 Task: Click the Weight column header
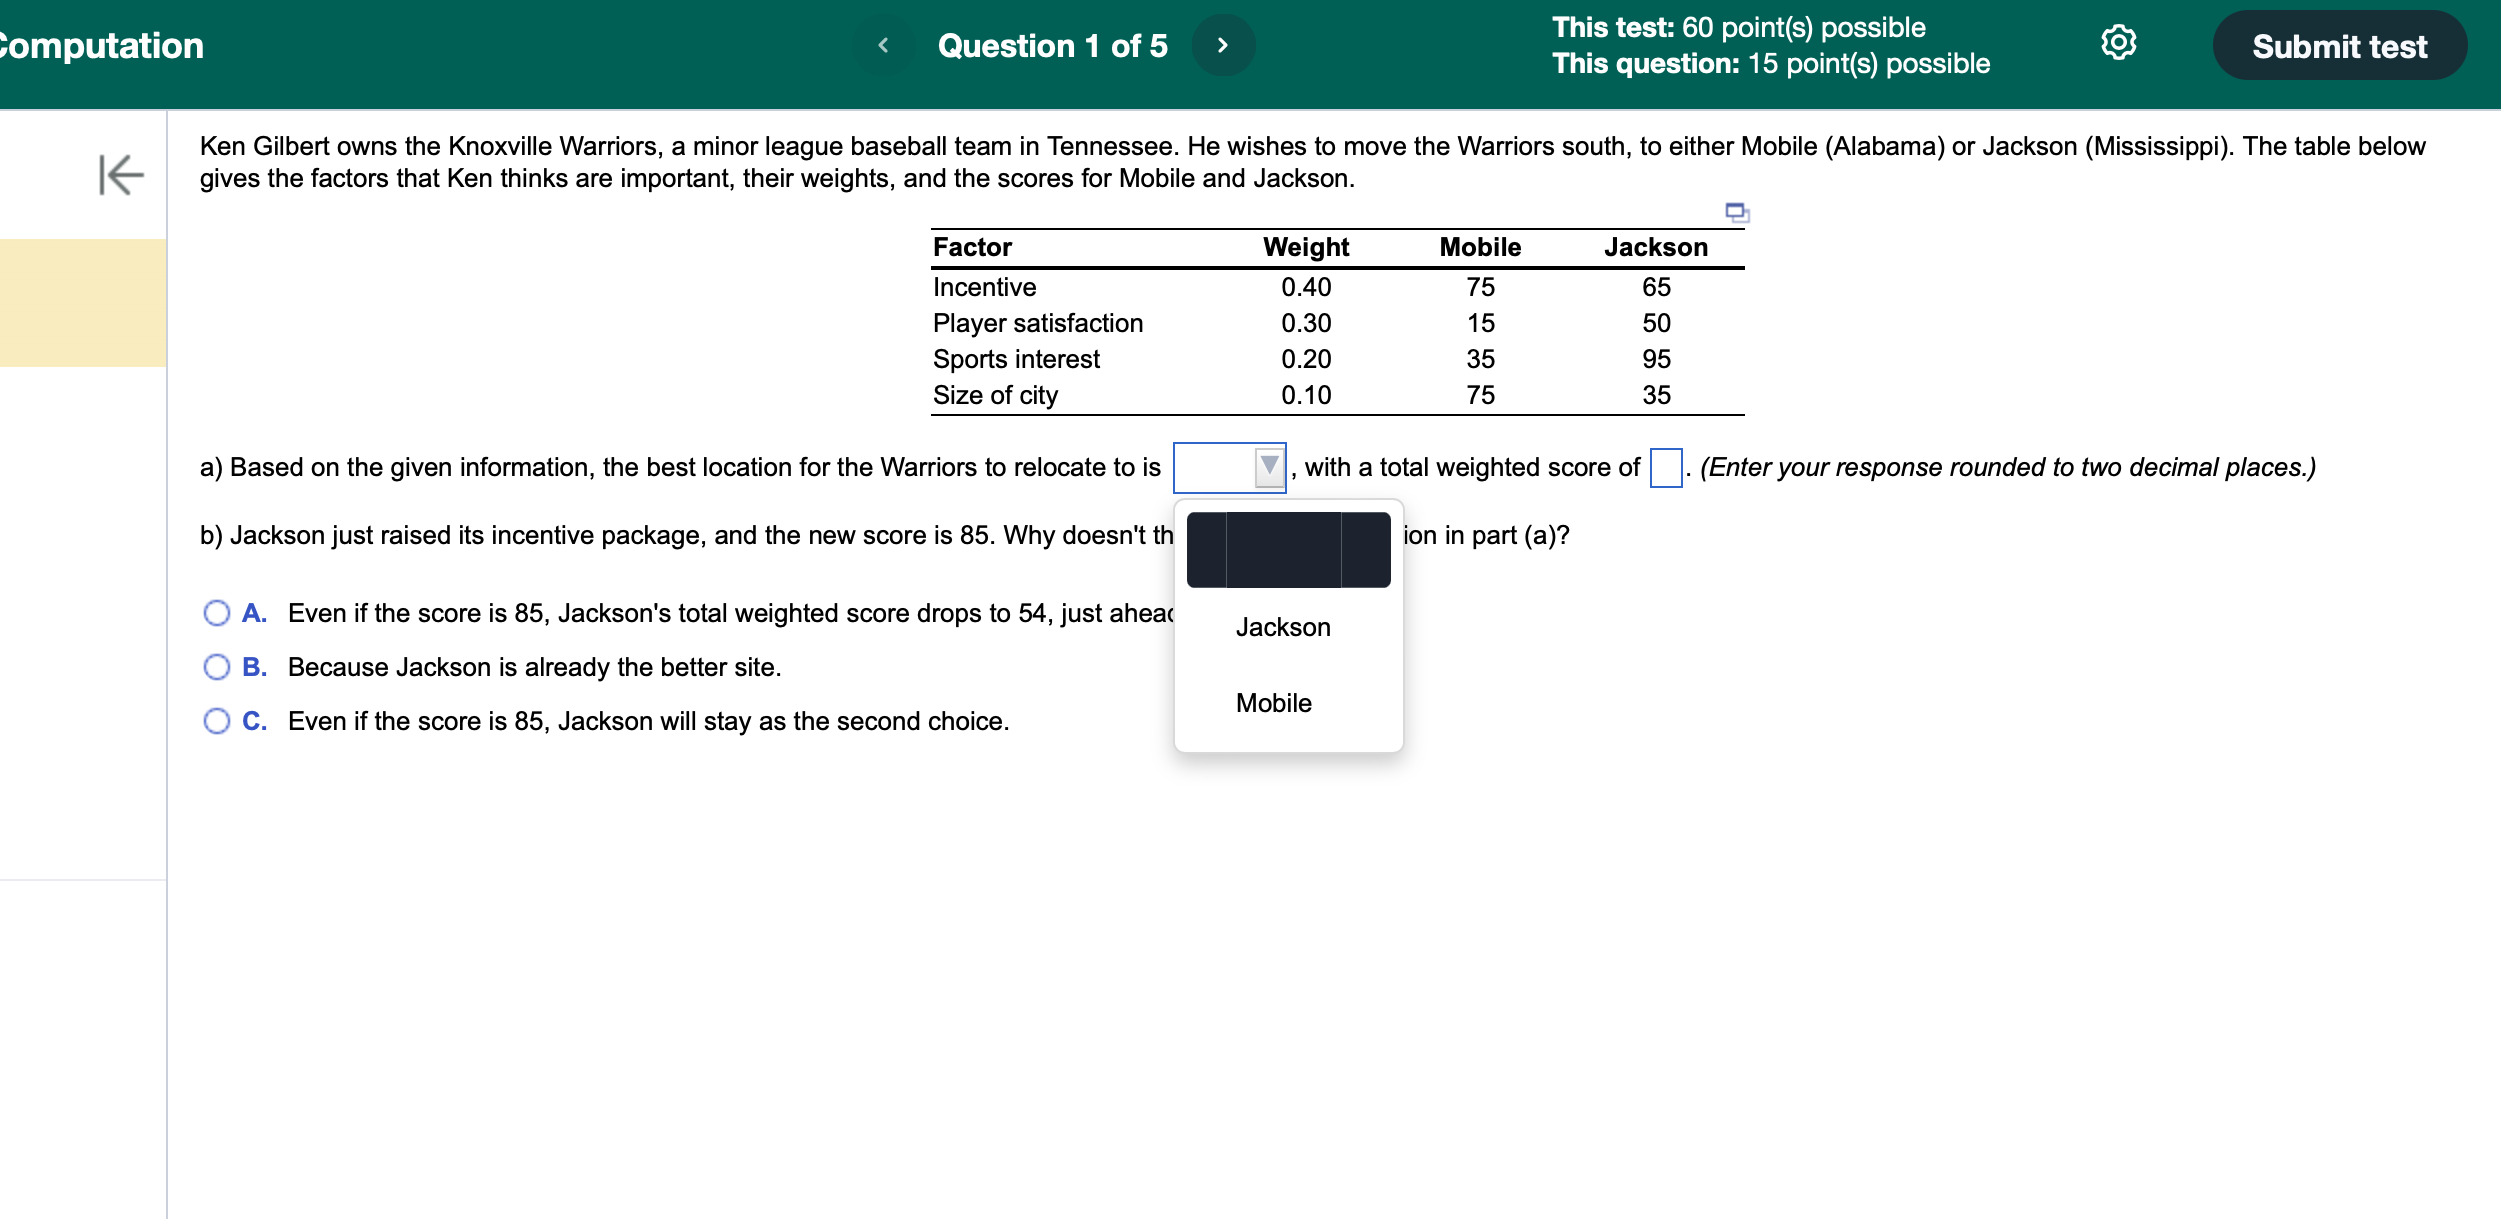pos(1305,247)
